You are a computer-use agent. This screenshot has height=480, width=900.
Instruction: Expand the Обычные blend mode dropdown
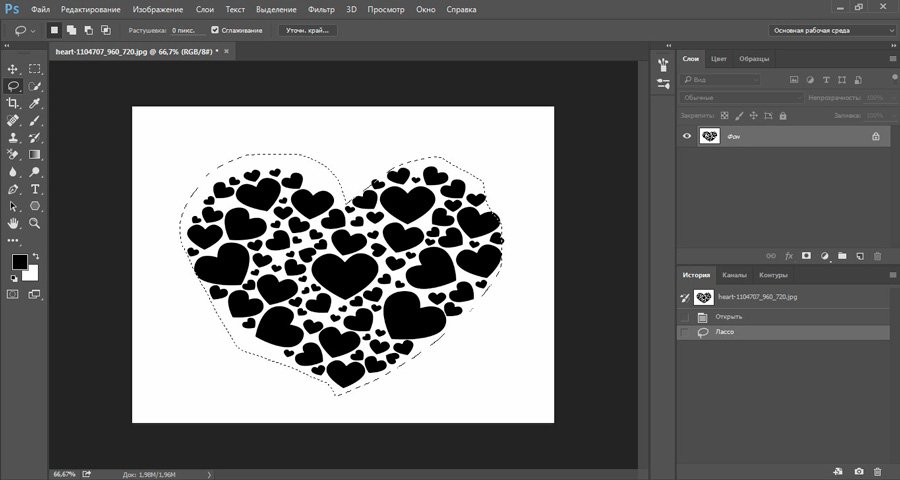741,98
